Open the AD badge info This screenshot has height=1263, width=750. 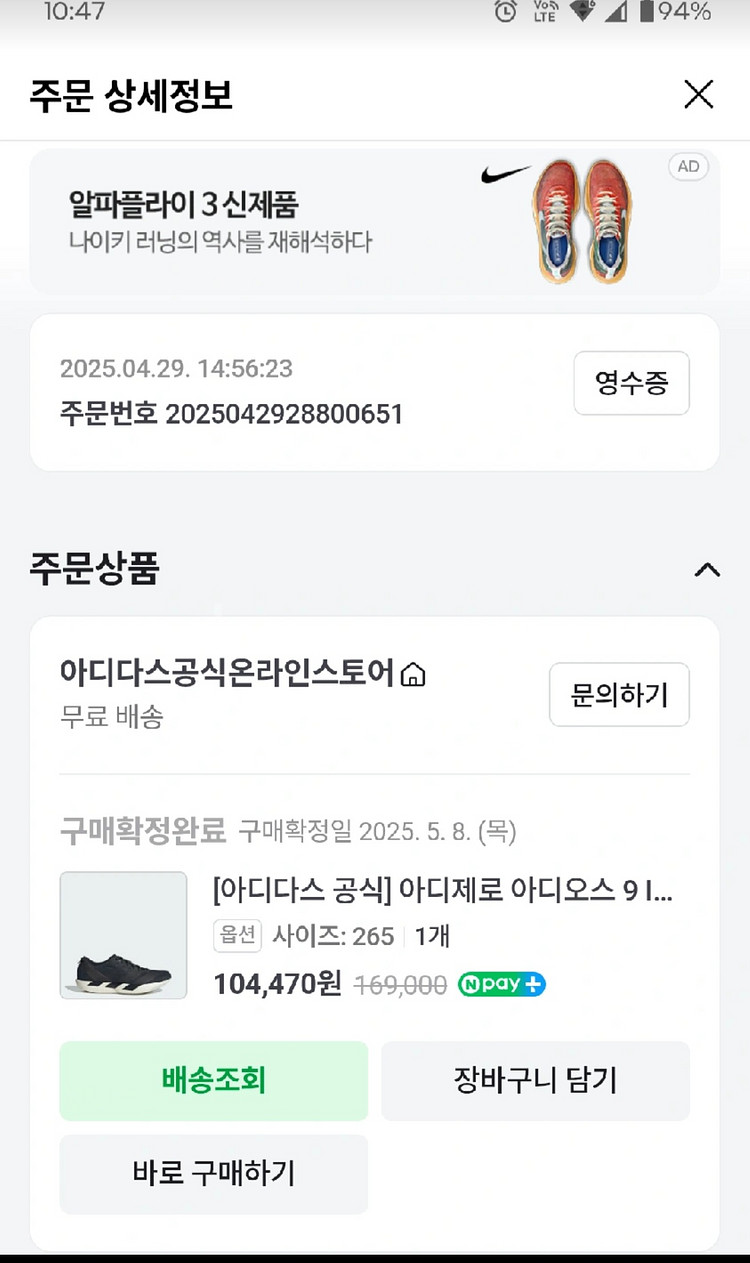click(688, 167)
